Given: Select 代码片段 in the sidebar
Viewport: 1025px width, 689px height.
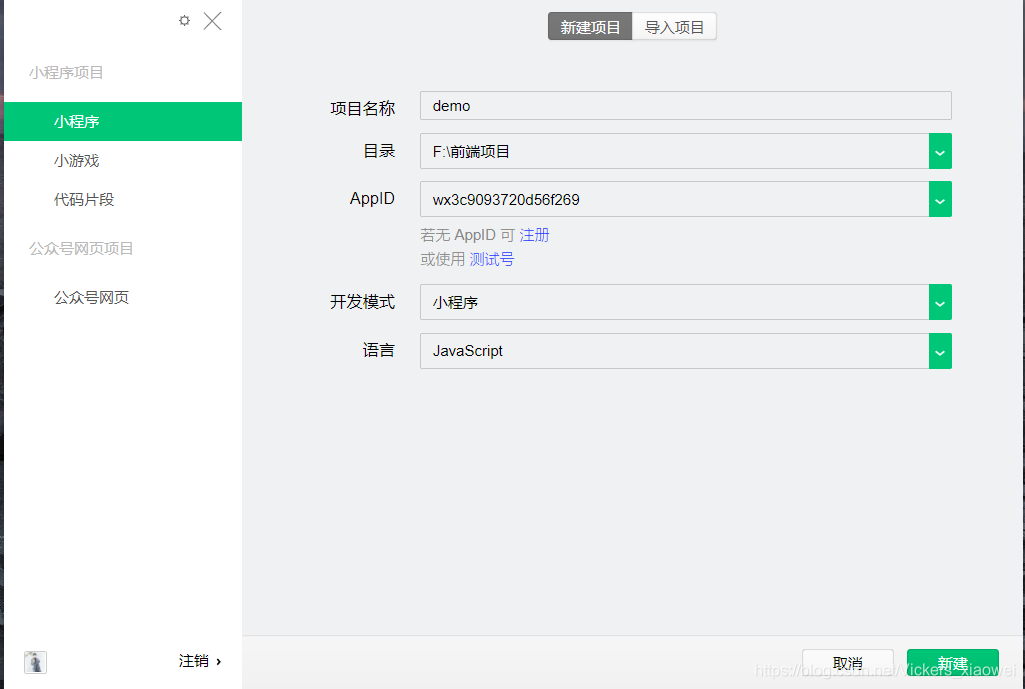Looking at the screenshot, I should 84,199.
